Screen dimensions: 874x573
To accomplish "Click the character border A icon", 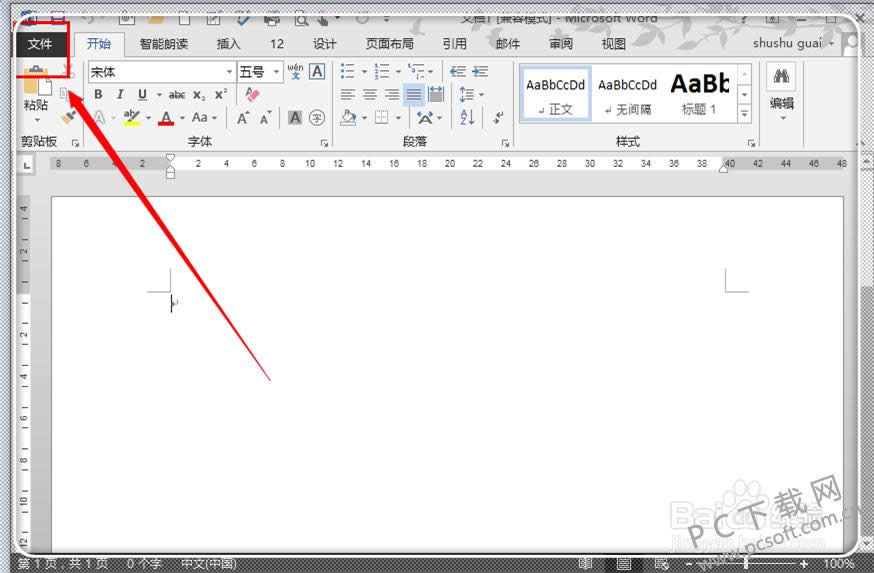I will click(x=317, y=71).
